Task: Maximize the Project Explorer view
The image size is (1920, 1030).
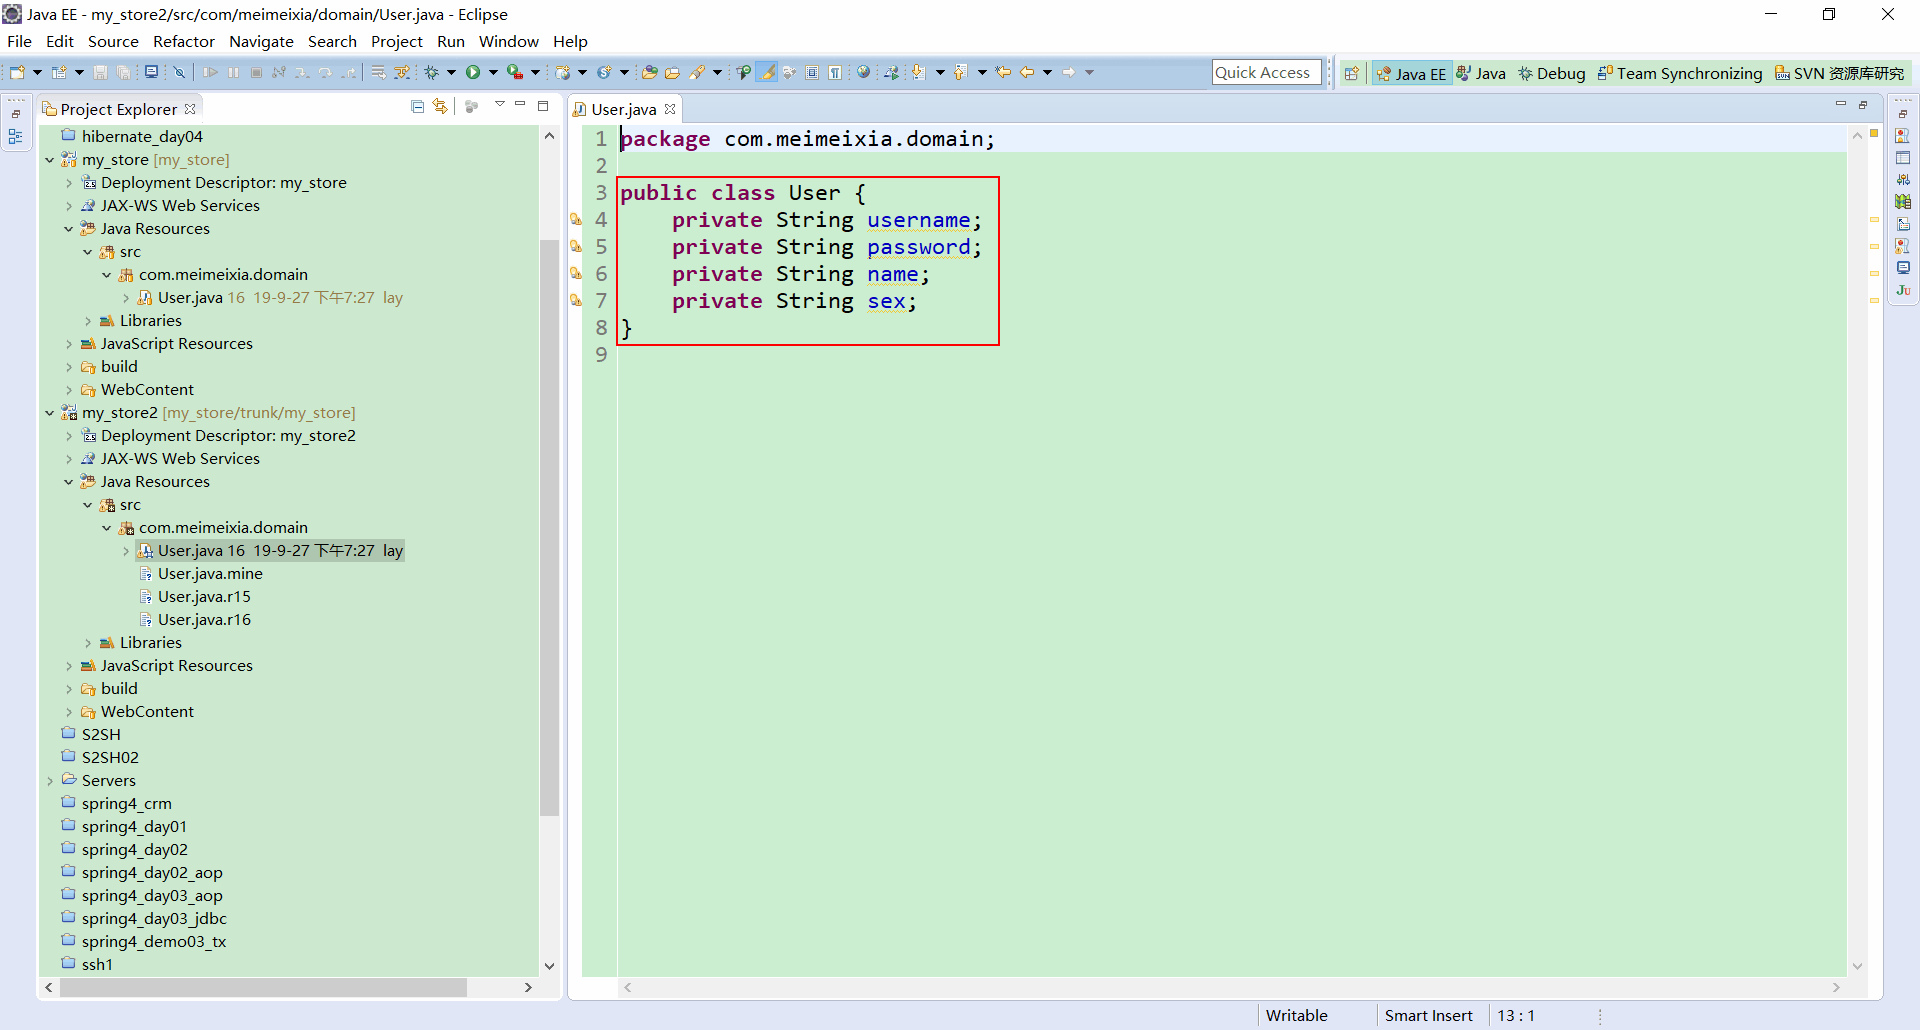Action: tap(543, 106)
